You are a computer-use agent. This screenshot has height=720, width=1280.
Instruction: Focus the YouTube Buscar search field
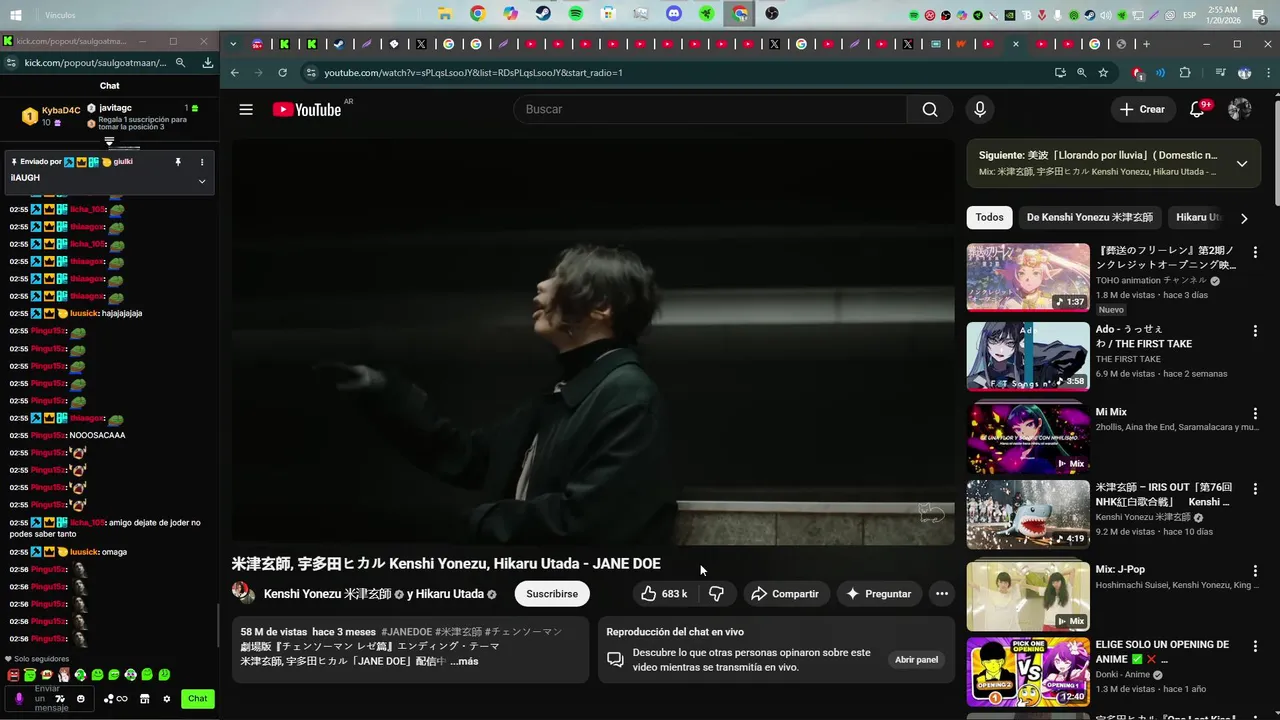[710, 109]
